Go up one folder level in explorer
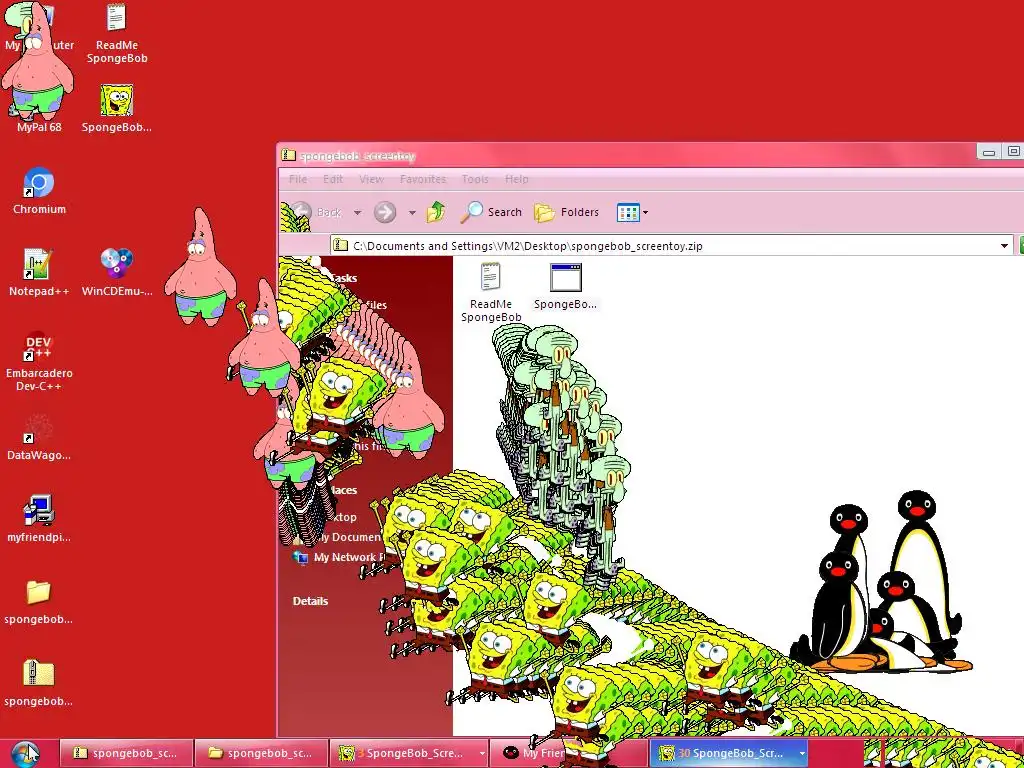This screenshot has height=768, width=1024. tap(436, 212)
